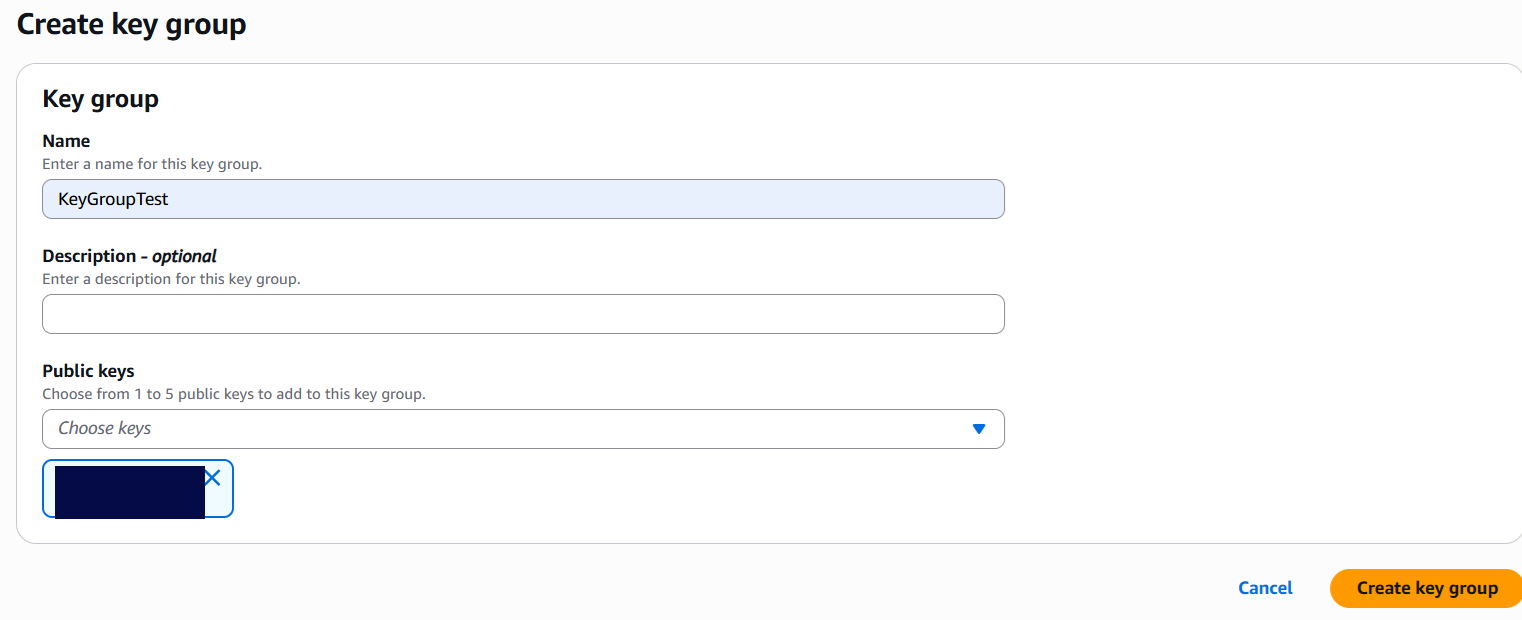Click the Public keys label

click(88, 371)
